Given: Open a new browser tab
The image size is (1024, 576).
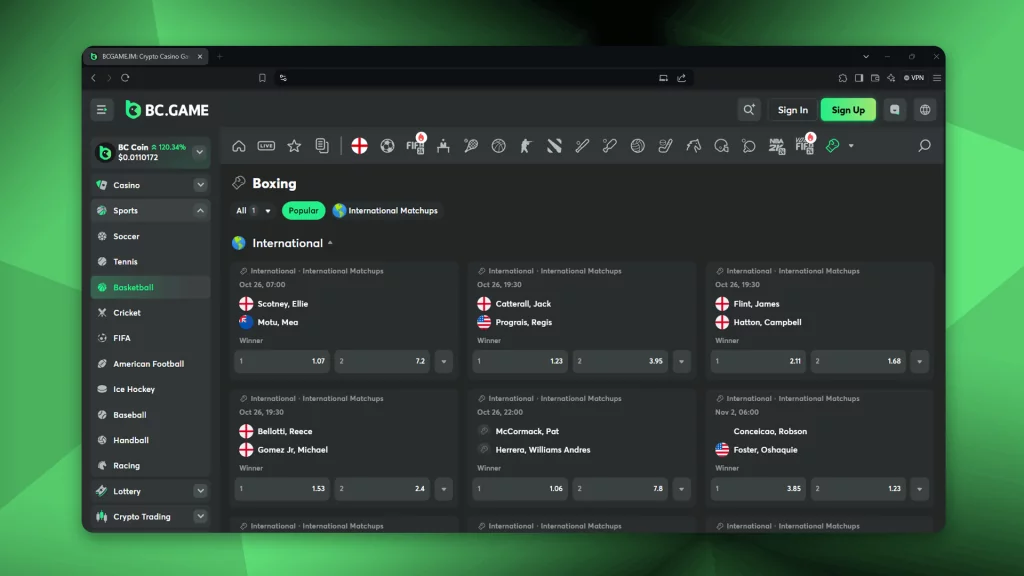Looking at the screenshot, I should click(x=219, y=57).
